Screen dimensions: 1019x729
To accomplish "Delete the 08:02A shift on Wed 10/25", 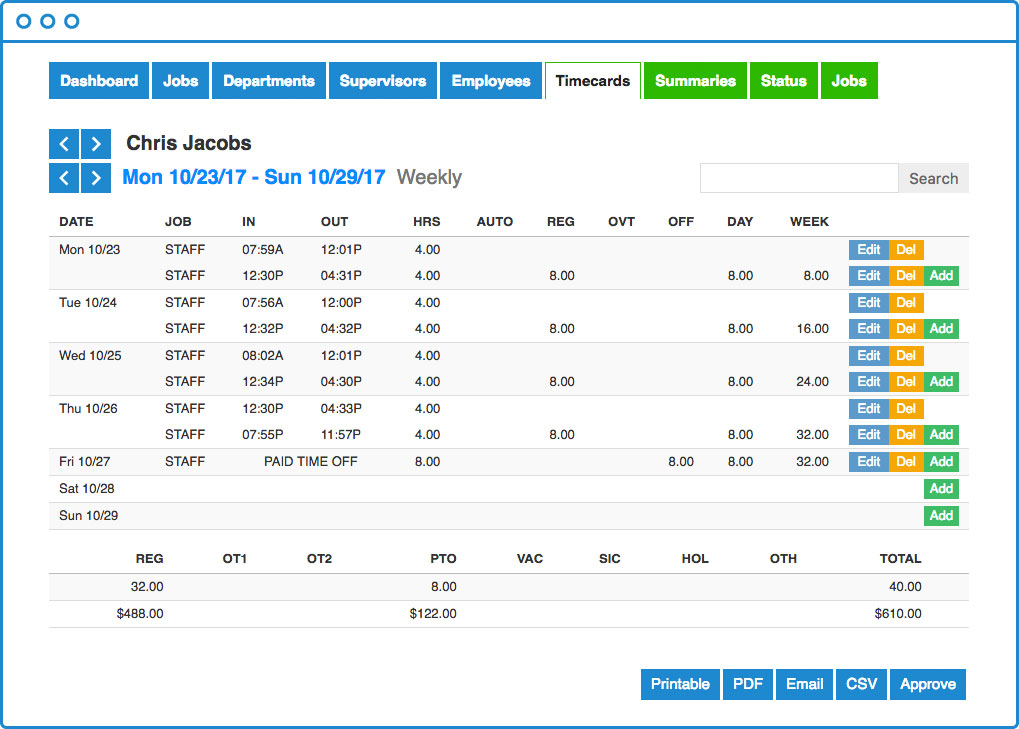I will [905, 355].
